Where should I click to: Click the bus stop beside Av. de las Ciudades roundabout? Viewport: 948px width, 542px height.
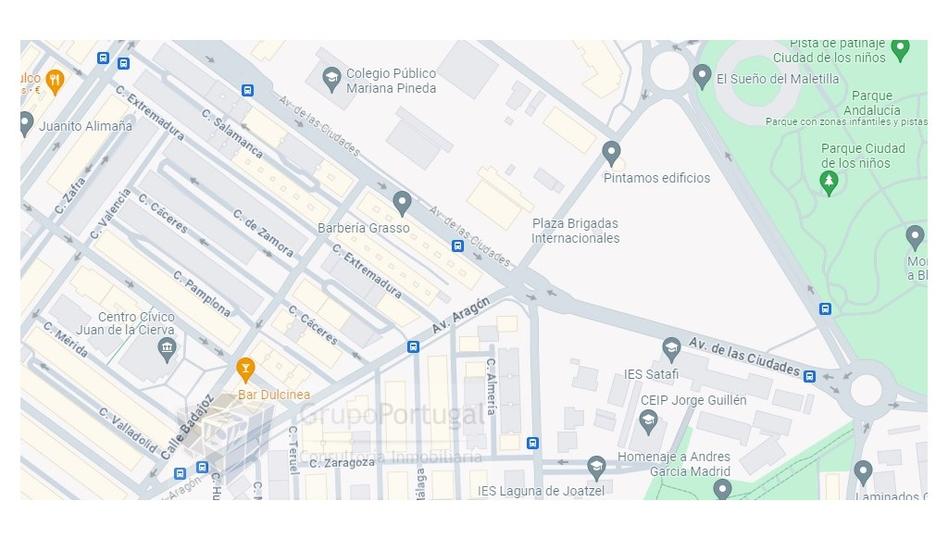coord(810,376)
